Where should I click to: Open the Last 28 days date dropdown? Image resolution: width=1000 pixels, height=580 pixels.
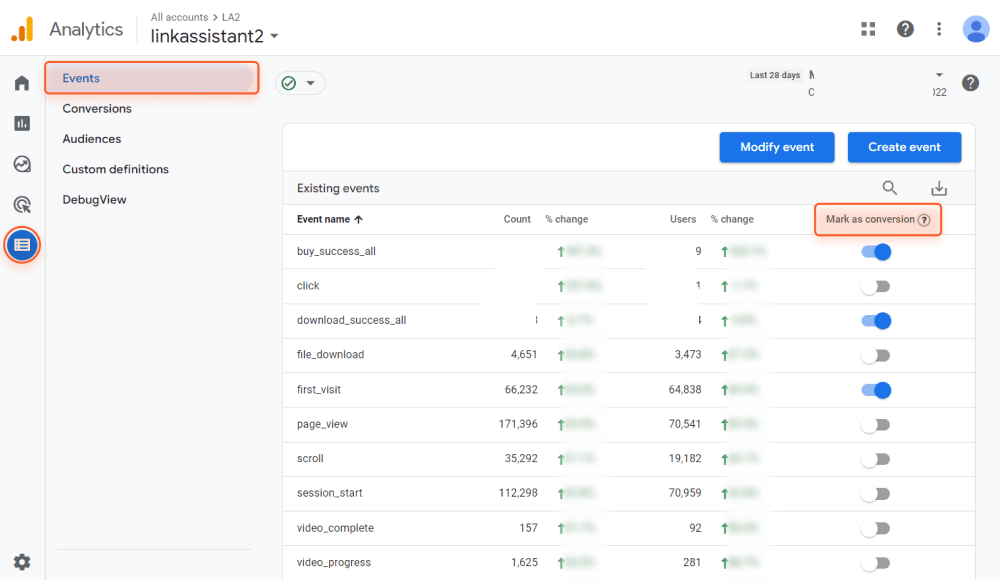point(939,75)
